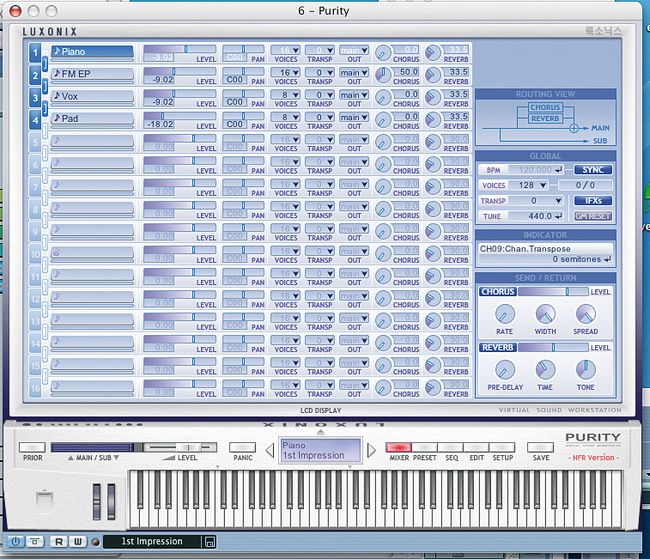The image size is (650, 559).
Task: Enable the power button at bottom left
Action: tap(14, 542)
